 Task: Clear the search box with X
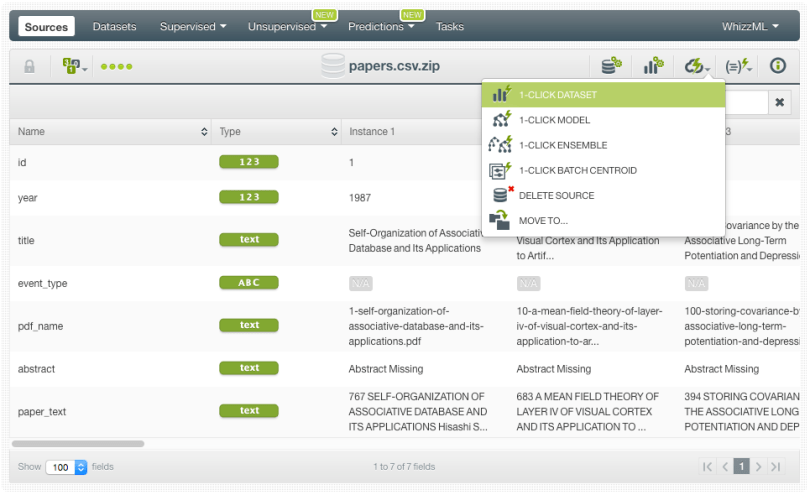780,102
